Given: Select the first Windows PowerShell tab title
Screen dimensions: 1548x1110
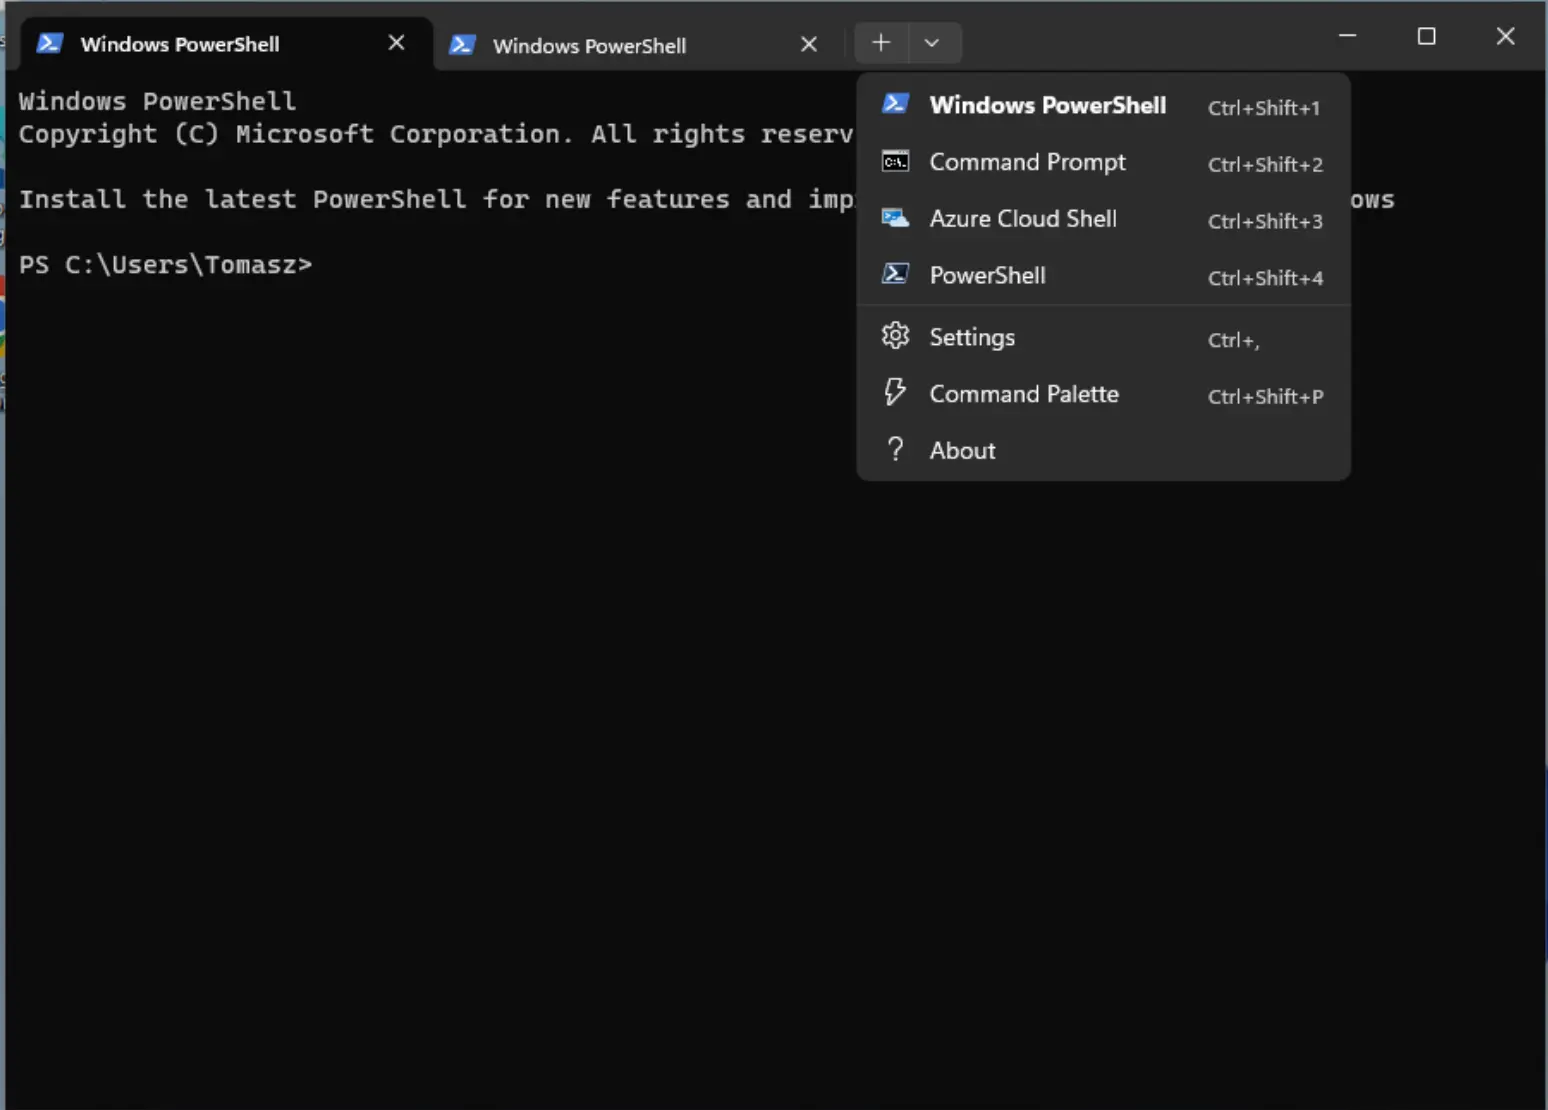Looking at the screenshot, I should tap(180, 44).
